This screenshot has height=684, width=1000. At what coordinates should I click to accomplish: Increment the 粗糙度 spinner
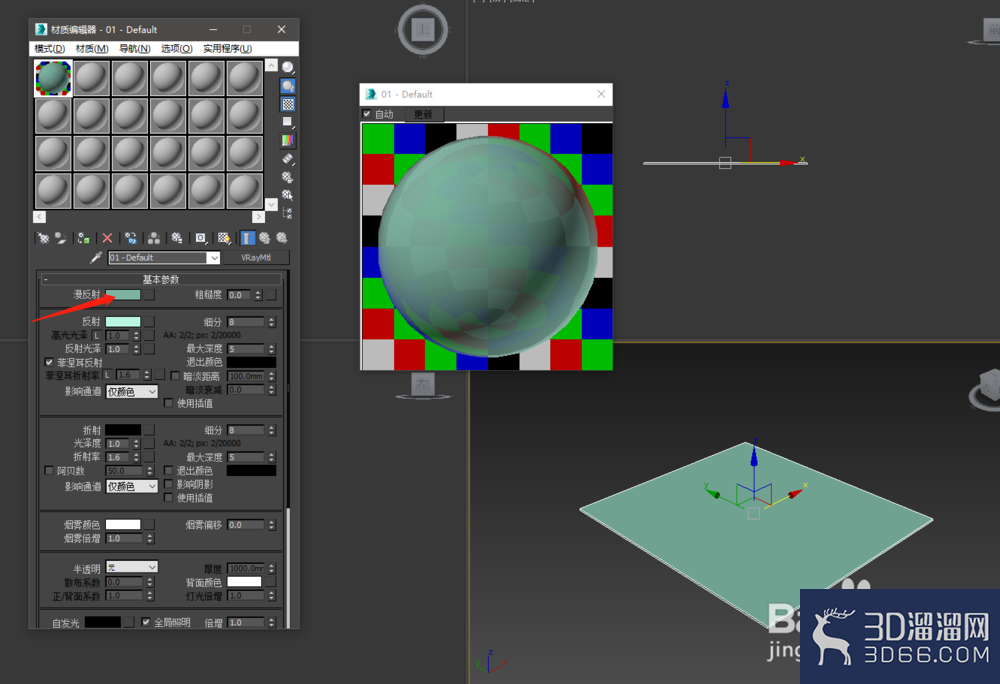tap(258, 292)
